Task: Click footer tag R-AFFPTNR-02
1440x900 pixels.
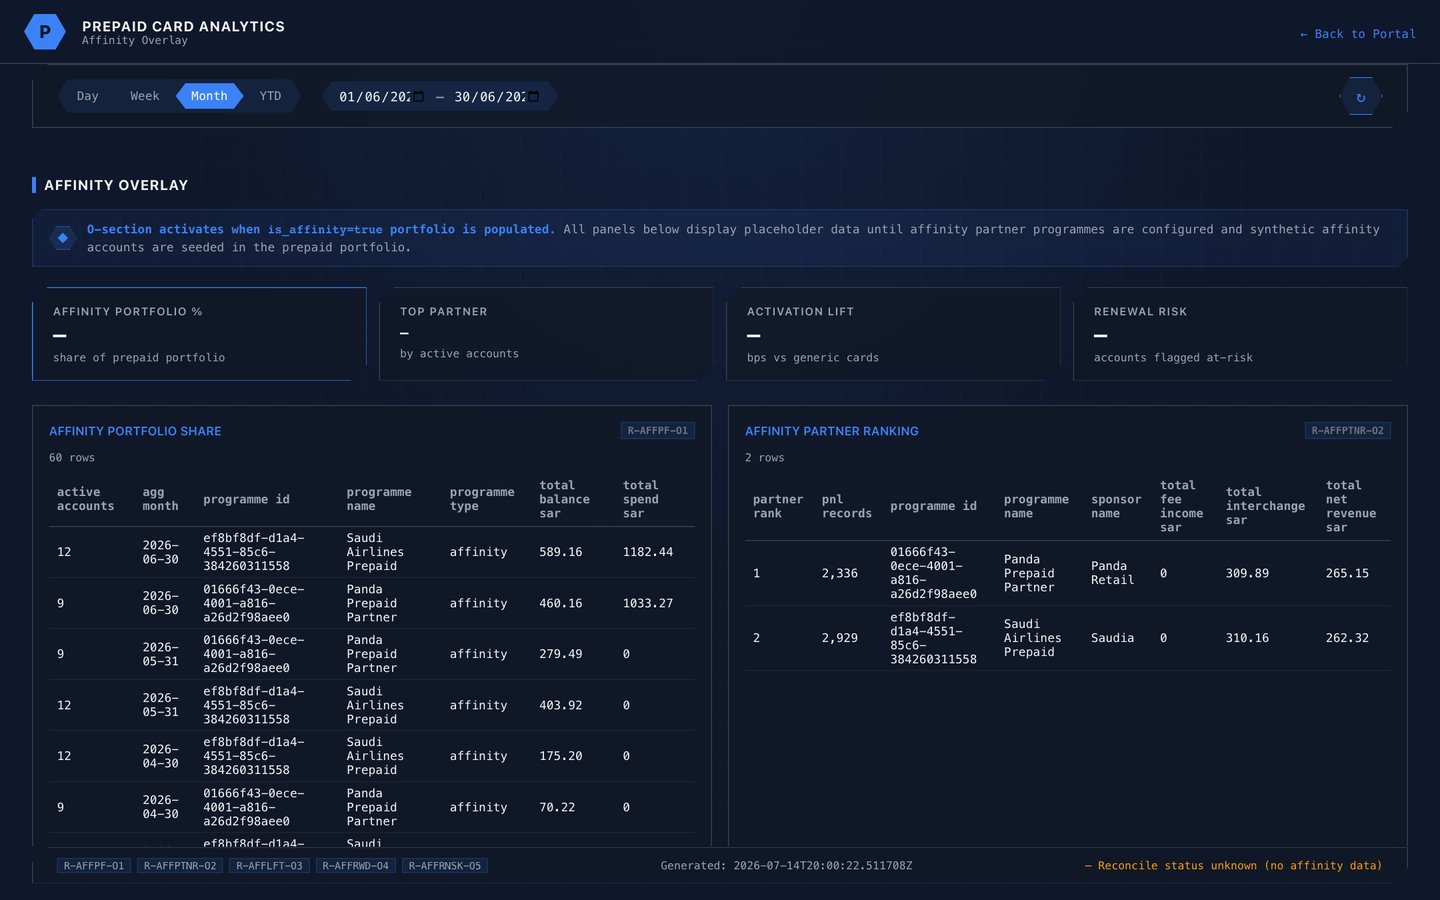Action: [180, 866]
